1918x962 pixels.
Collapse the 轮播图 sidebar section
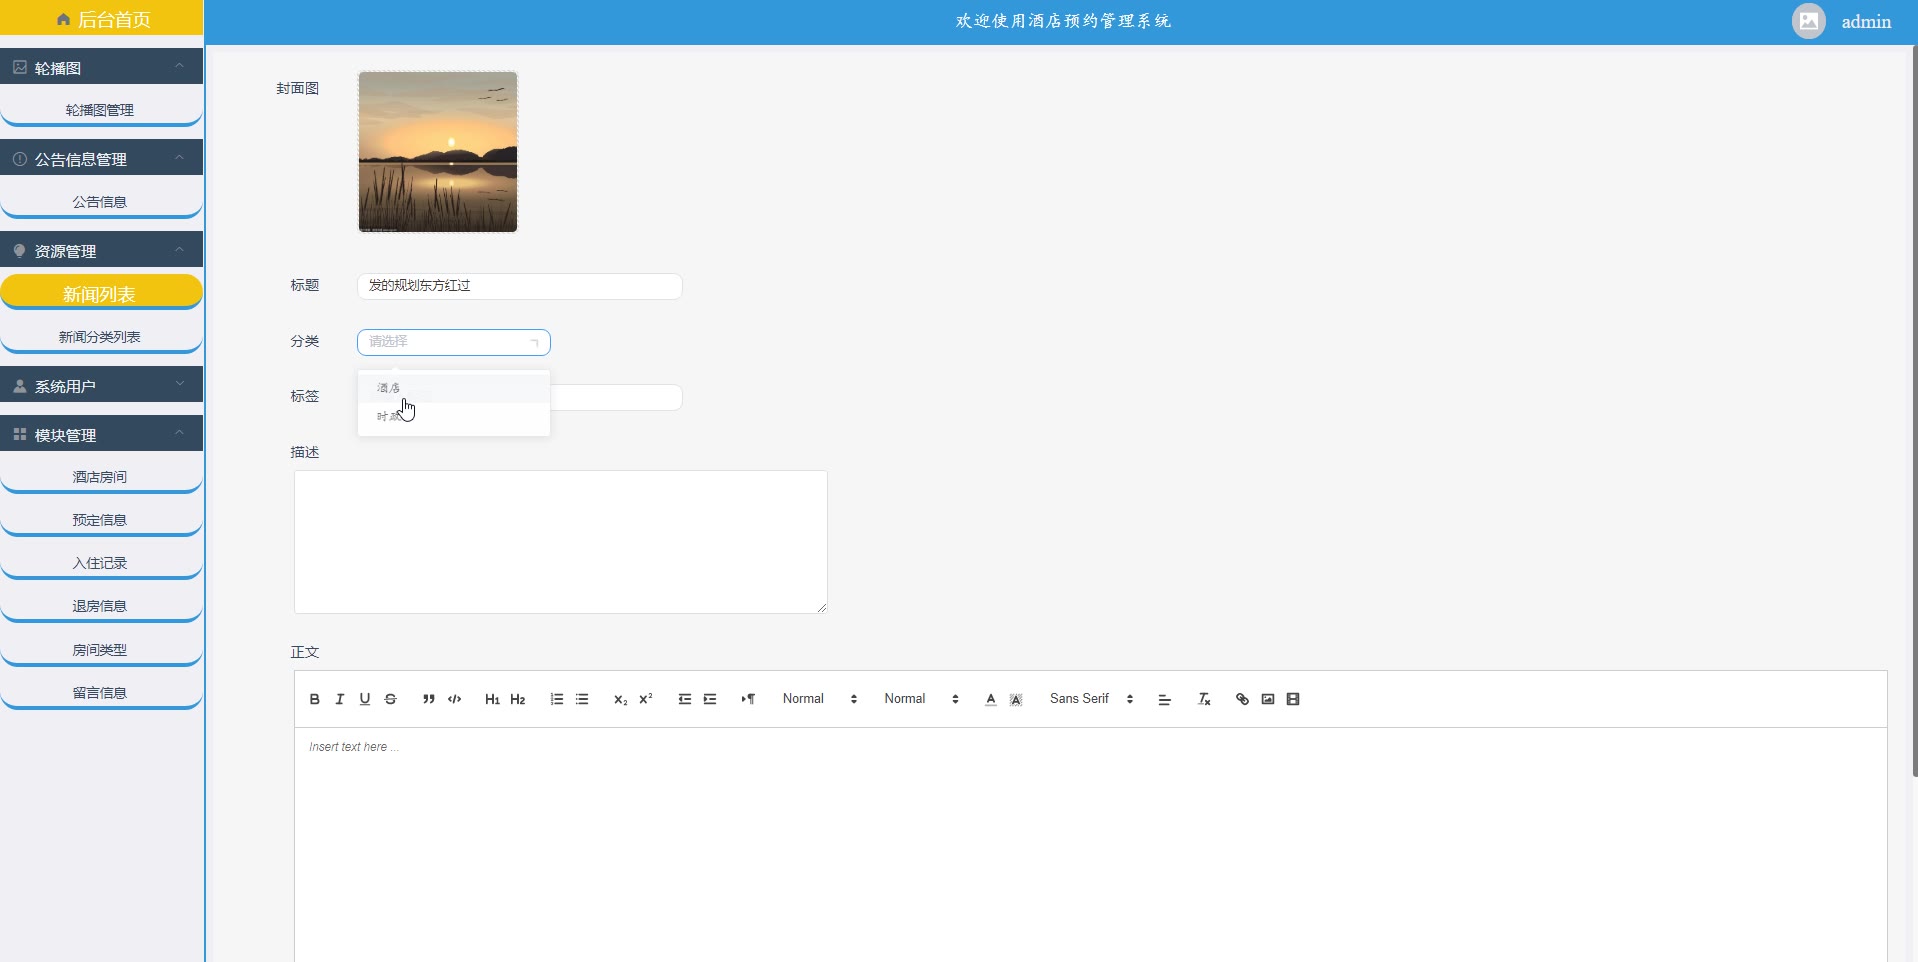coord(101,67)
